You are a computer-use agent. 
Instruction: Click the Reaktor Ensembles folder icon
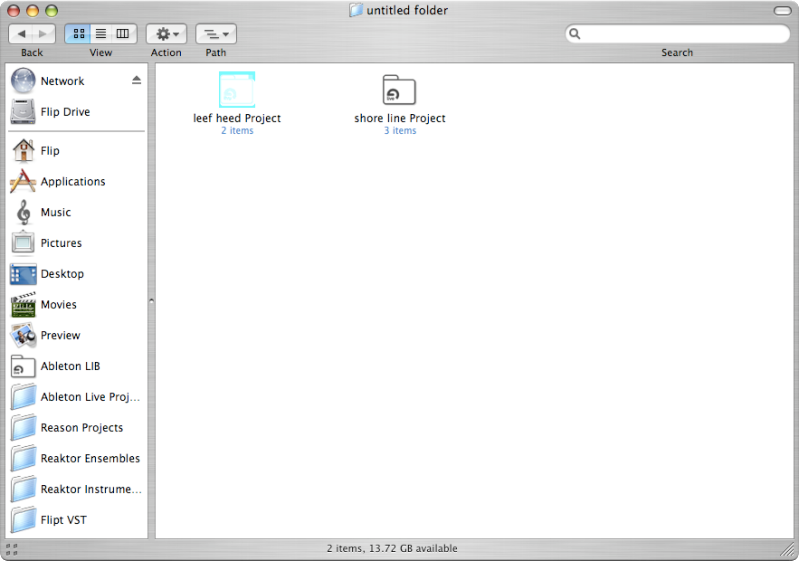(23, 458)
